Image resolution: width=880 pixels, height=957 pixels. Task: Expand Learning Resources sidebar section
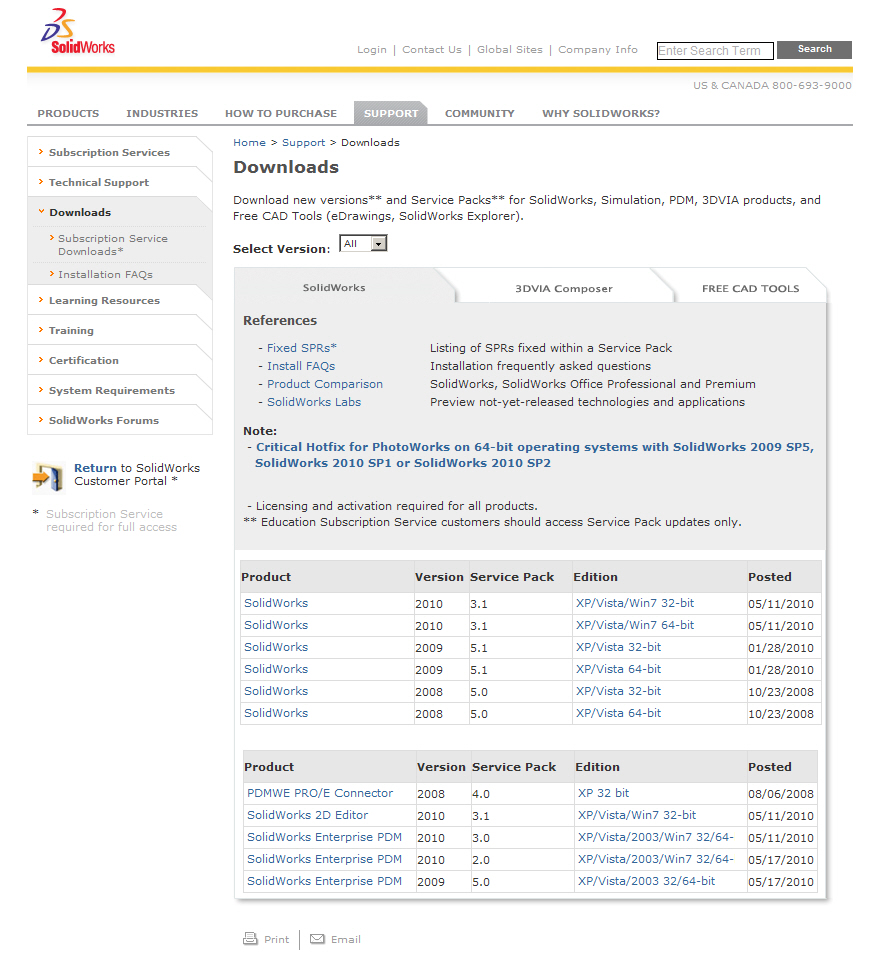104,300
